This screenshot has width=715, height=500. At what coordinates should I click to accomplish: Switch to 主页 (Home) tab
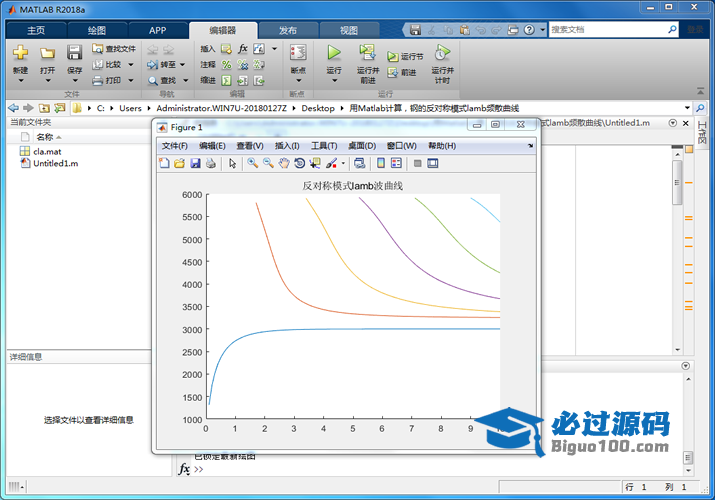click(x=36, y=31)
